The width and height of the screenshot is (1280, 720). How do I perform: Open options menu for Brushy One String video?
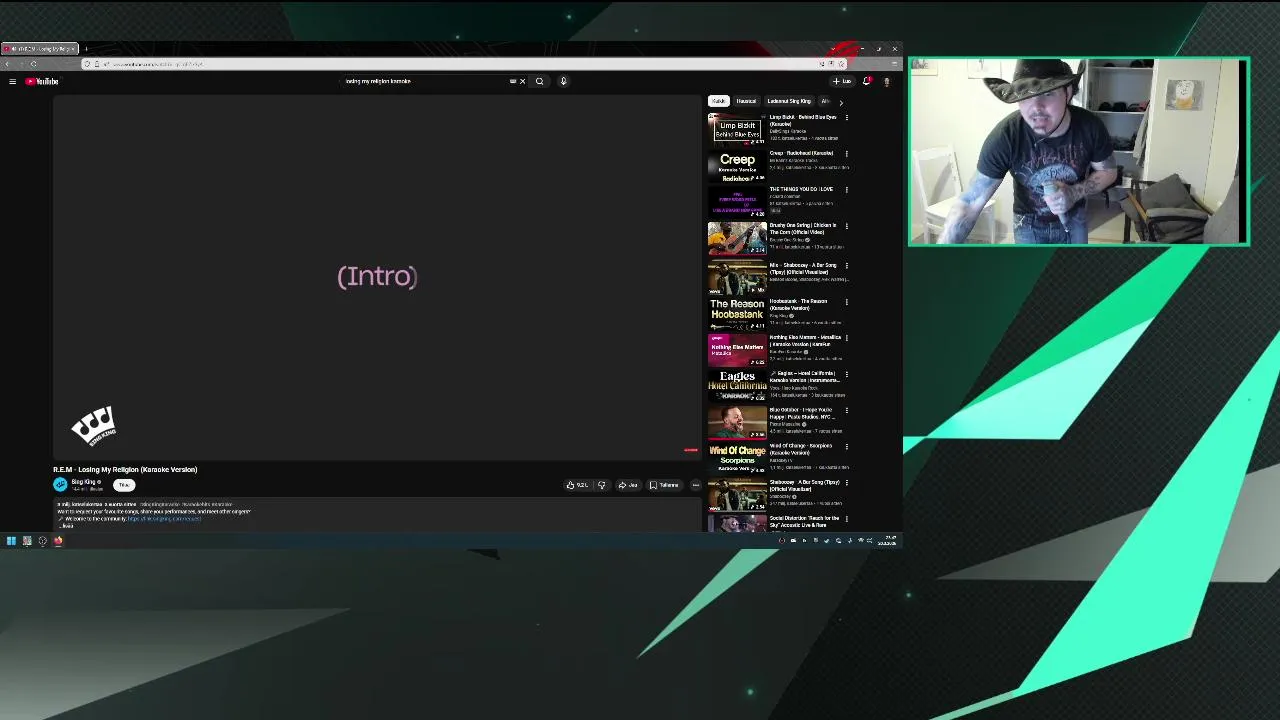pos(847,226)
